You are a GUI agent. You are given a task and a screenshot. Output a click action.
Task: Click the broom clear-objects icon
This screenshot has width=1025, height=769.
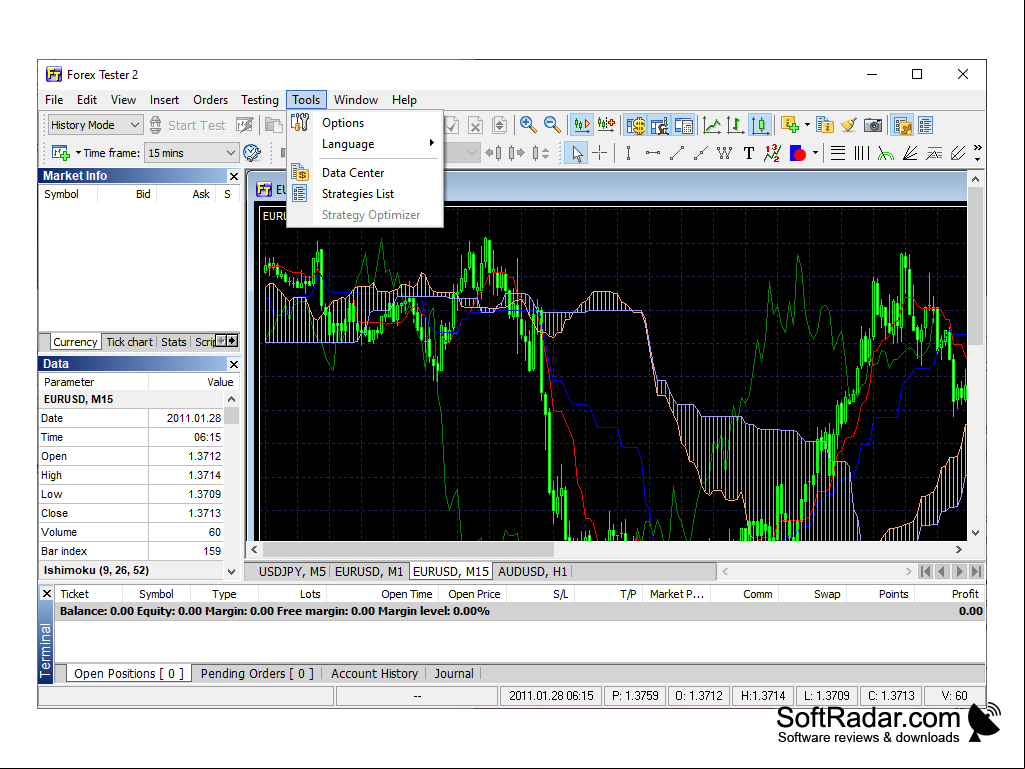[849, 125]
